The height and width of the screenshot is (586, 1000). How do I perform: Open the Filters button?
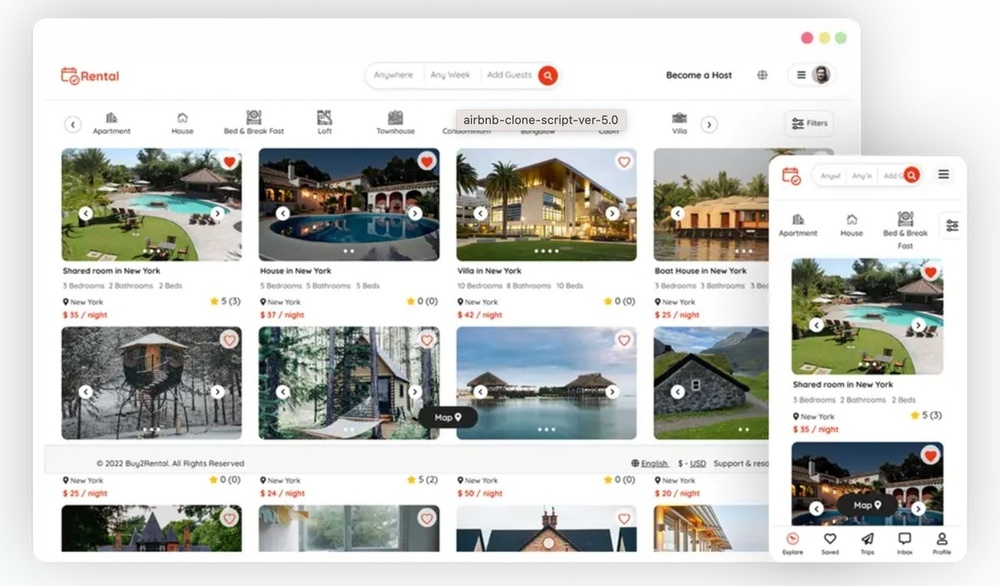pyautogui.click(x=809, y=123)
